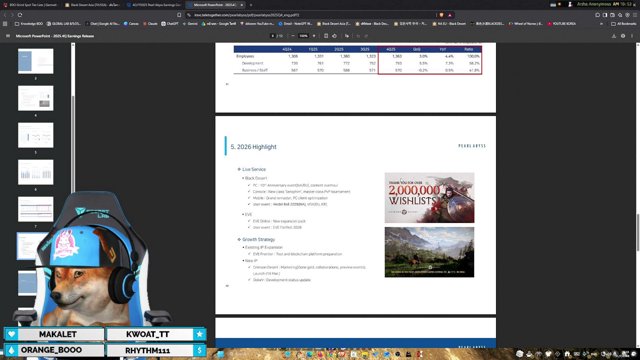The image size is (640, 360).
Task: Zoom out with the minus button
Action: coord(293,36)
